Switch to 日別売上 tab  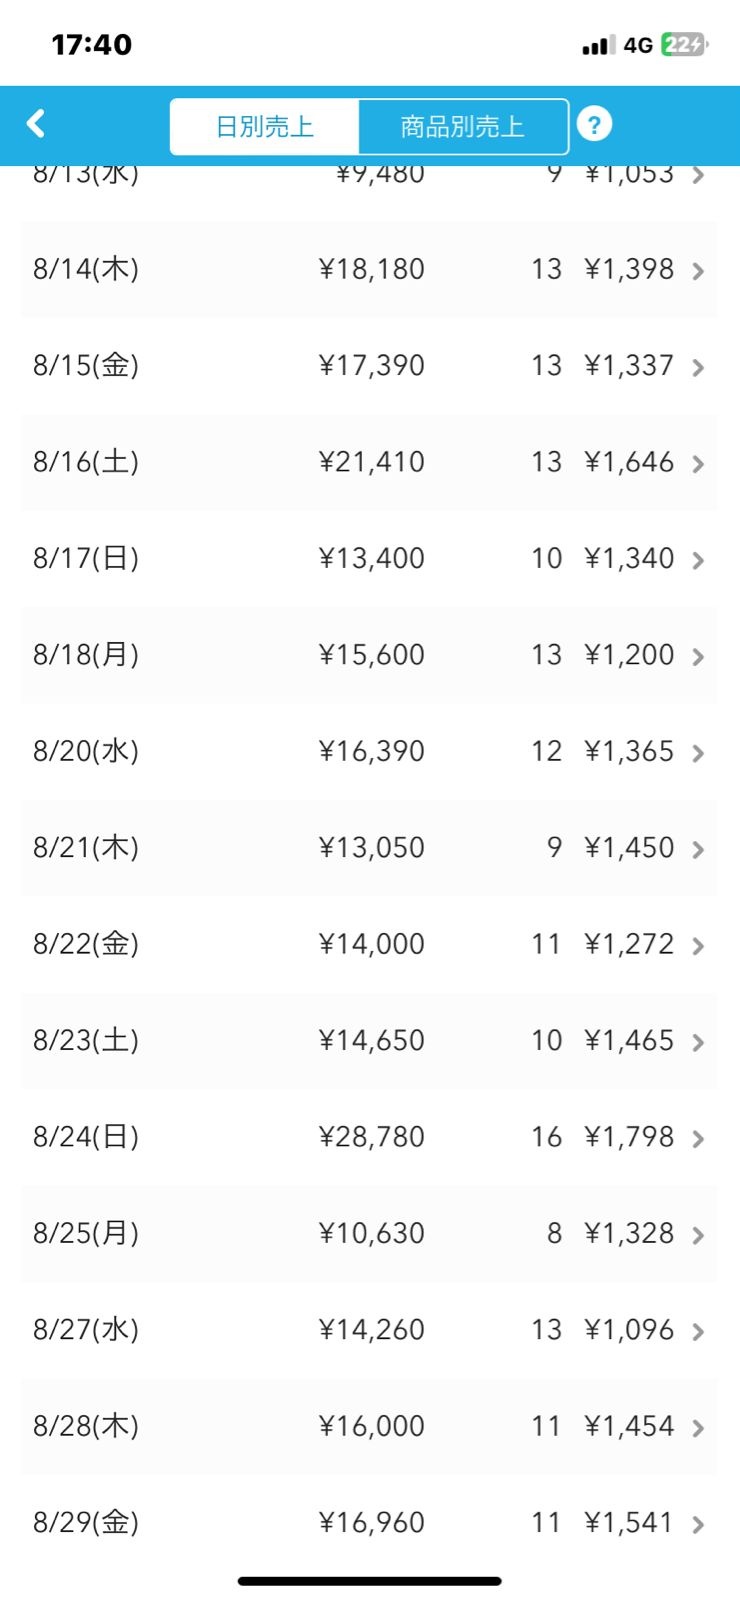pos(265,126)
